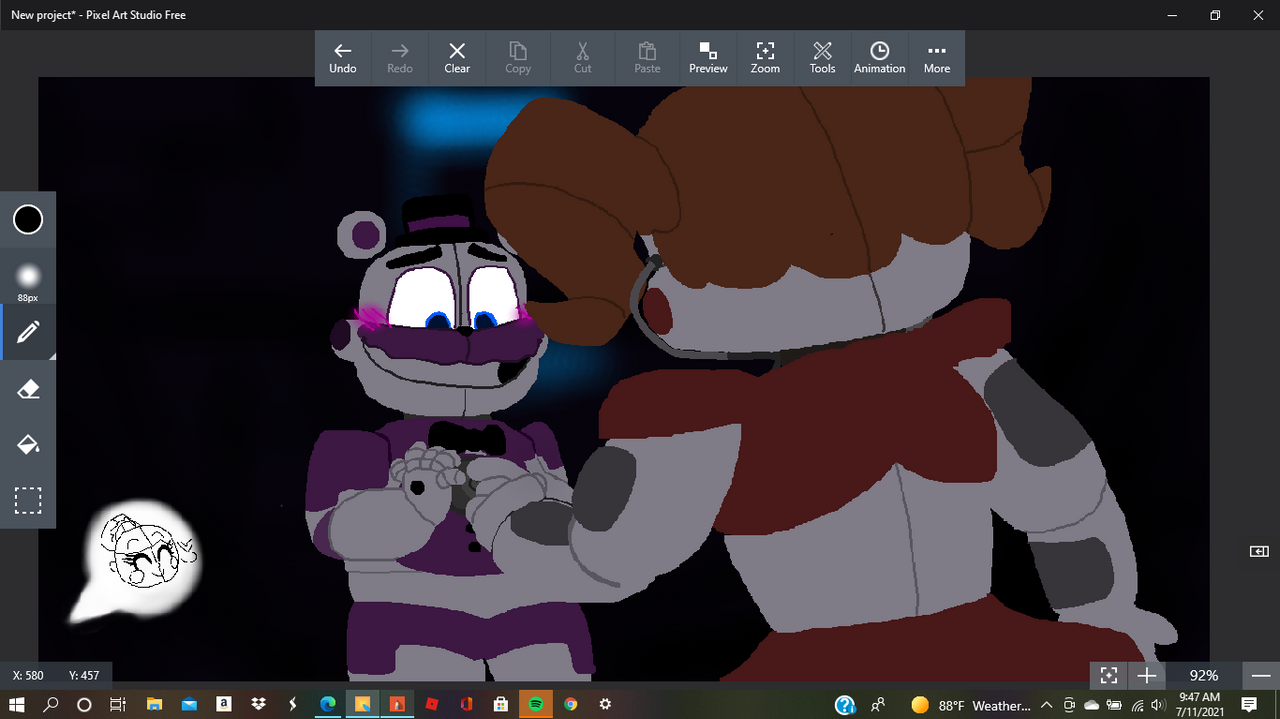Open Roblox from the taskbar
Image resolution: width=1280 pixels, height=719 pixels.
(431, 704)
